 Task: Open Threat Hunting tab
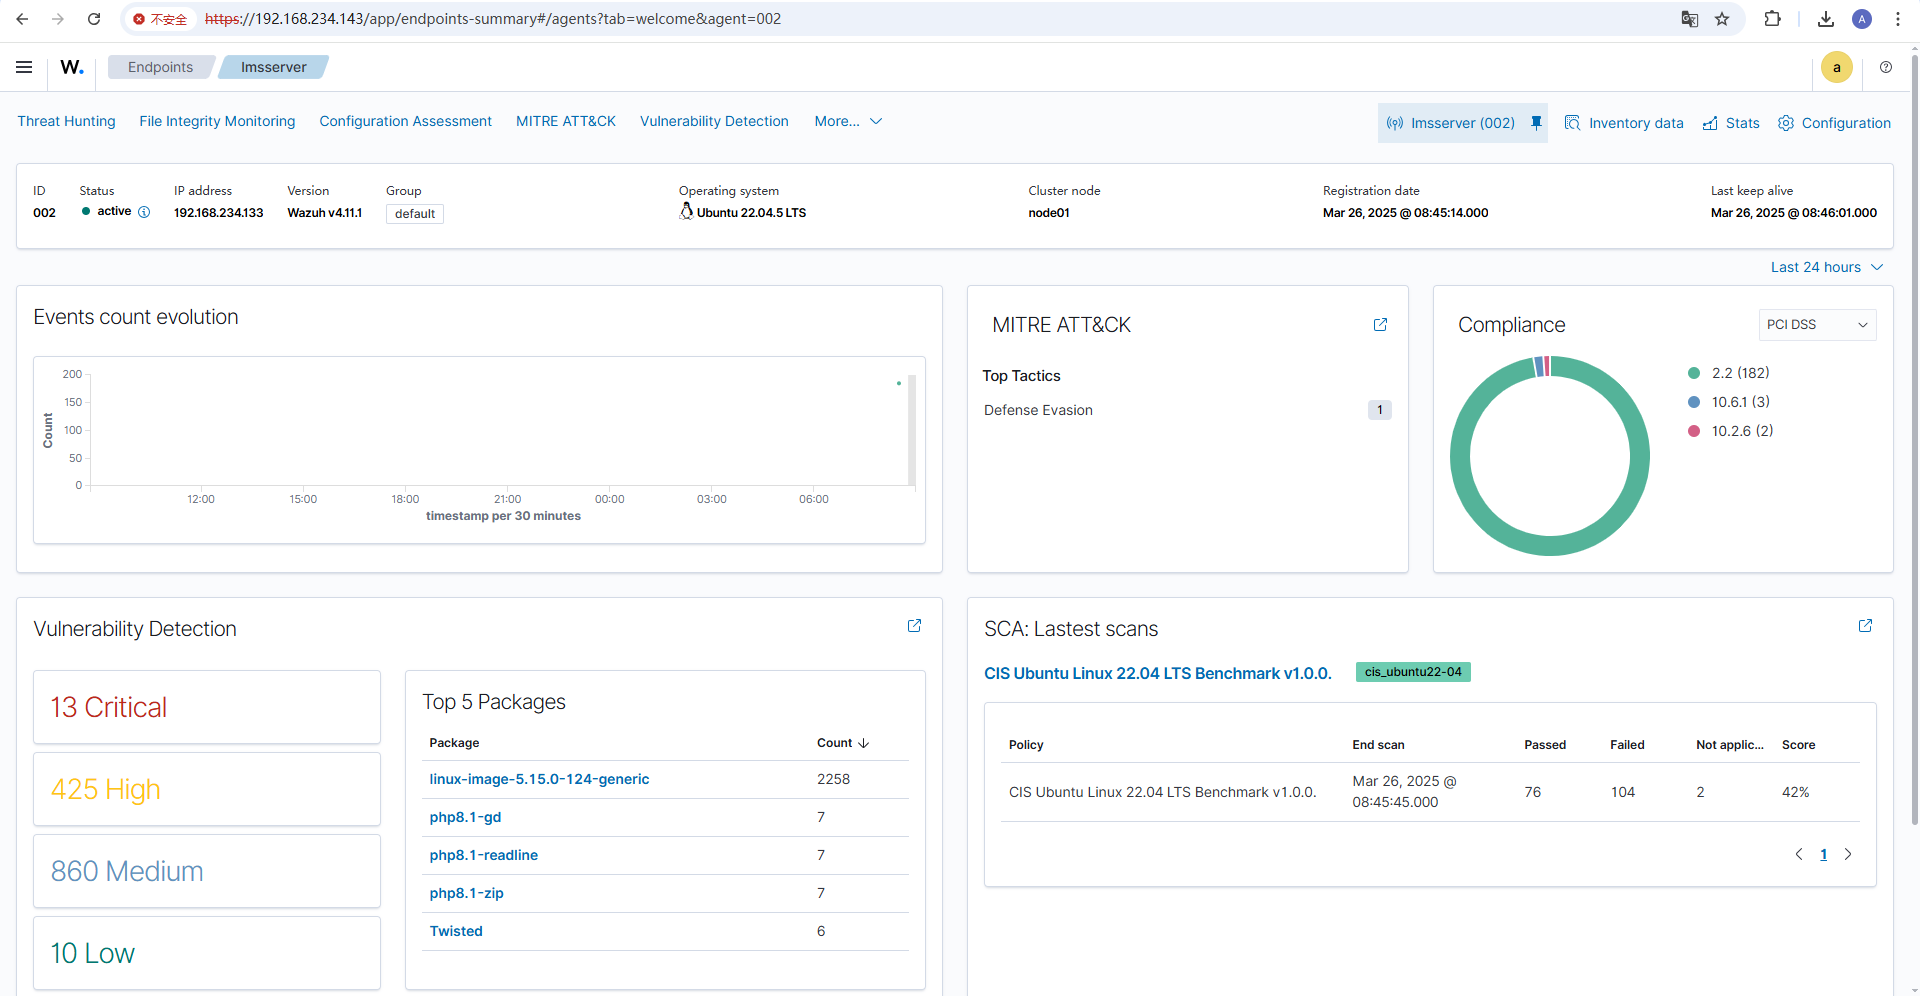point(66,121)
